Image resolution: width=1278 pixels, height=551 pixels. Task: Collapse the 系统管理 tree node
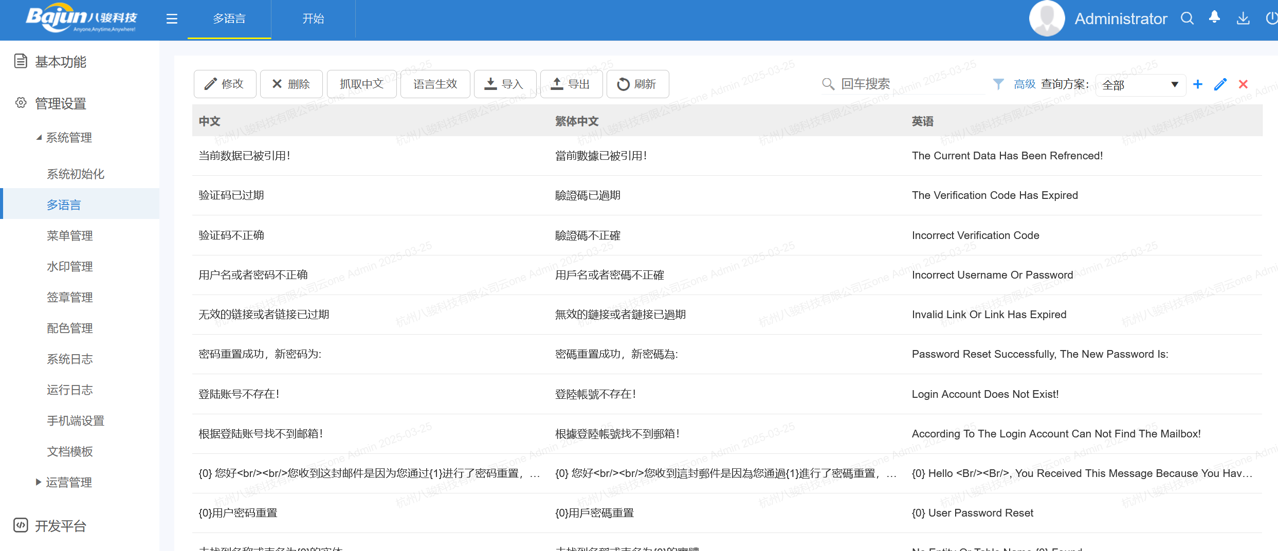click(x=39, y=138)
